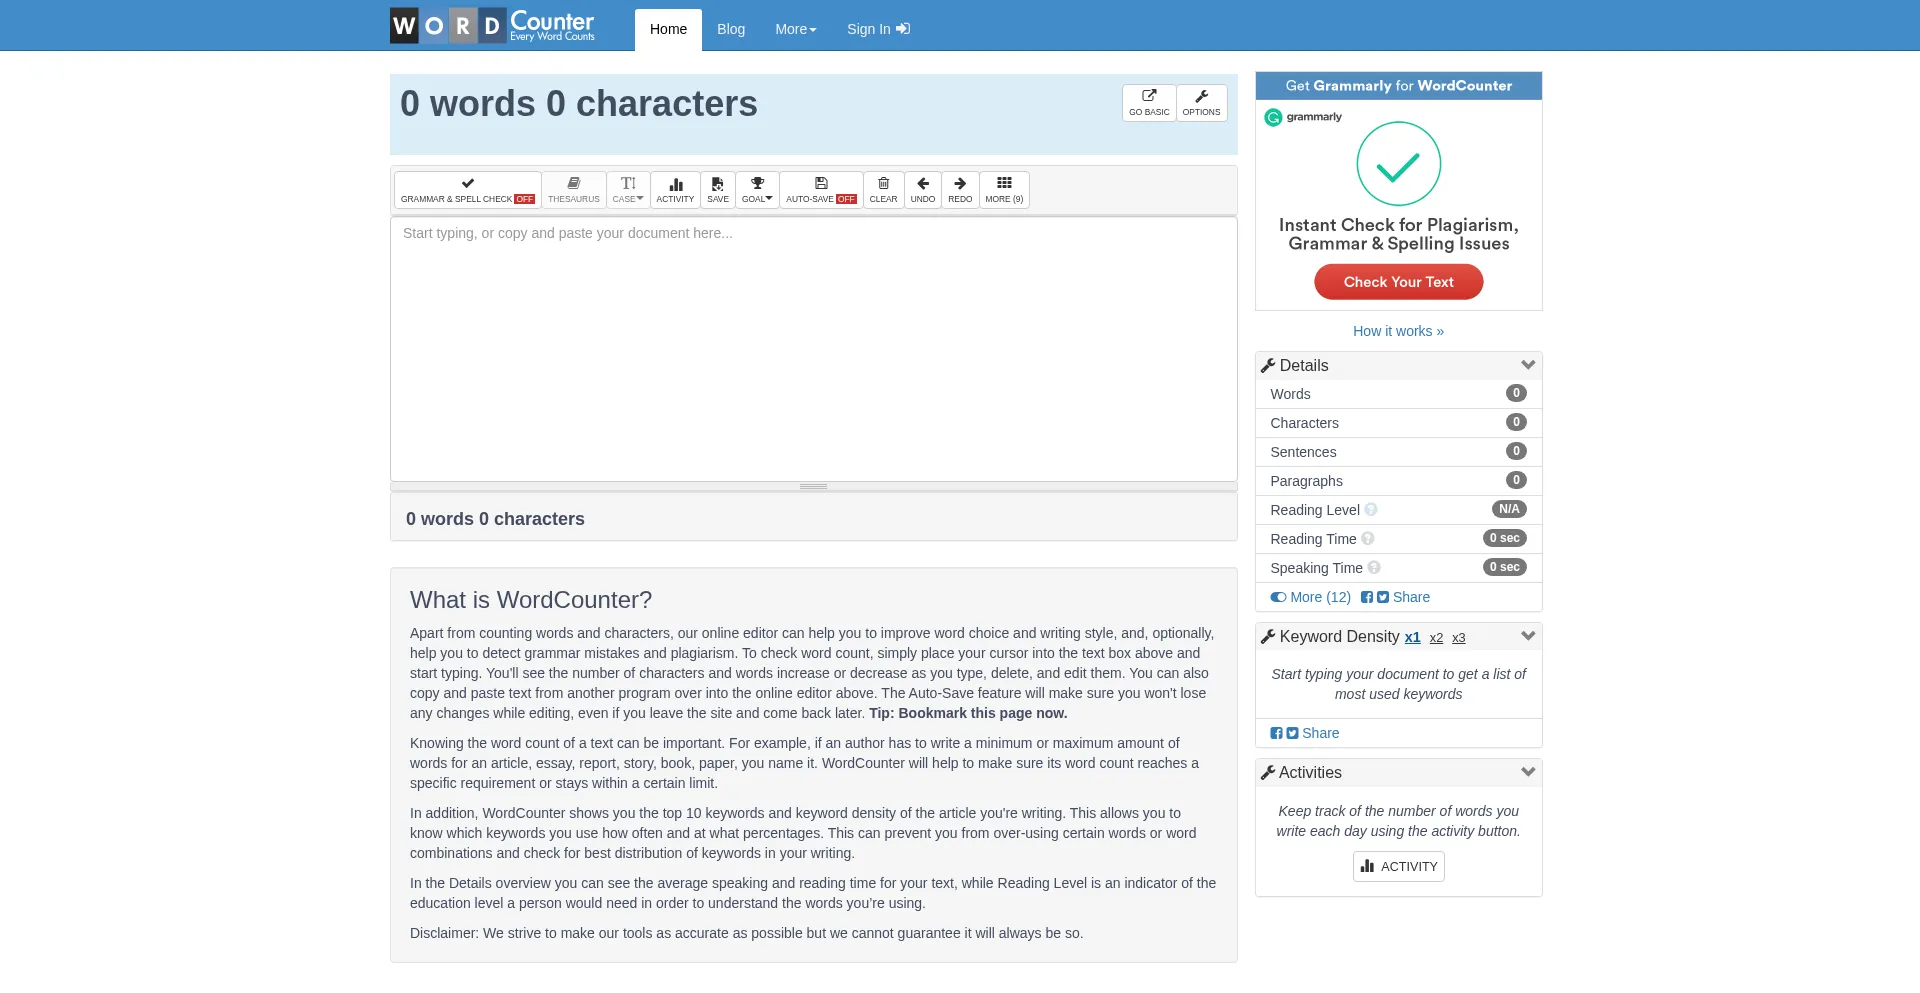Follow the How it works link
Image resolution: width=1920 pixels, height=993 pixels.
pyautogui.click(x=1398, y=331)
